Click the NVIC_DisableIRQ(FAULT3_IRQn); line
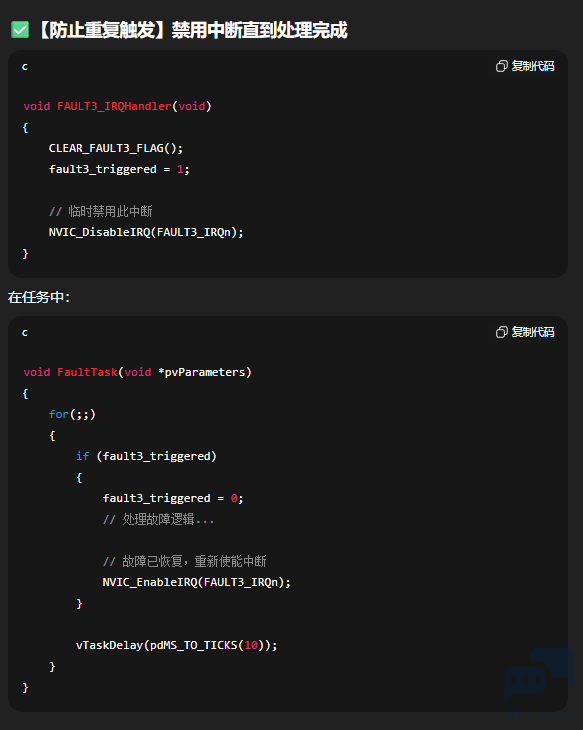Viewport: 583px width, 730px height. tap(146, 232)
